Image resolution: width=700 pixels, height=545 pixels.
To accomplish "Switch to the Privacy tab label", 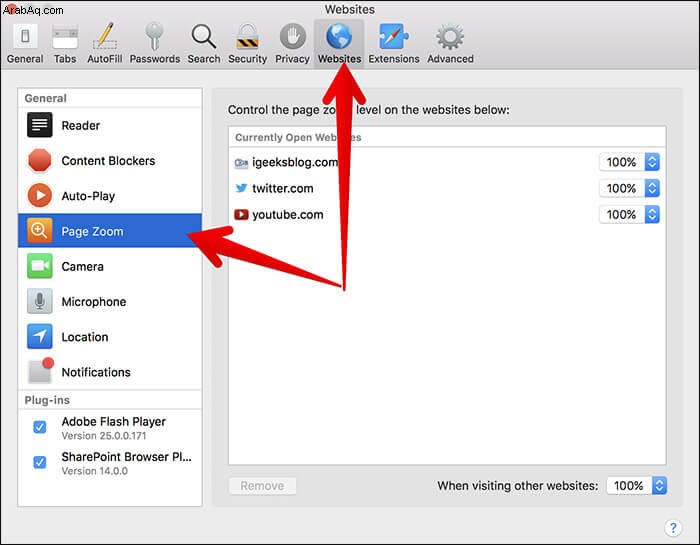I will tap(292, 59).
